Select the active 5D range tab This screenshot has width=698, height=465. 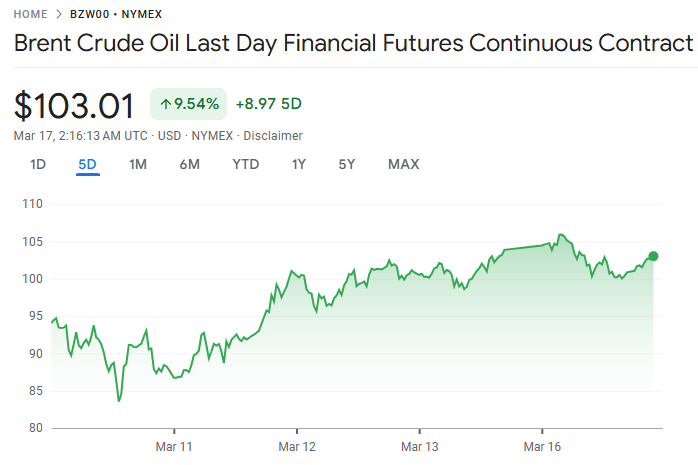(x=88, y=164)
